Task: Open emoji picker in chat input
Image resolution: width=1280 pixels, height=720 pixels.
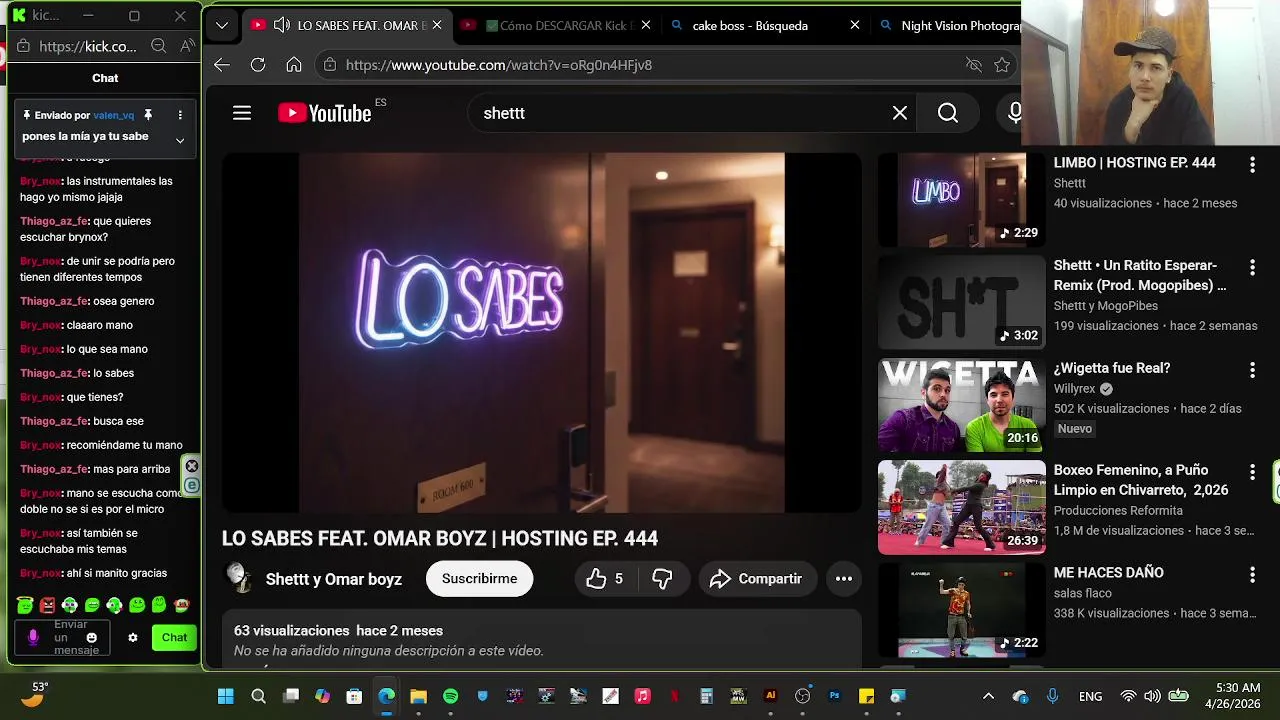Action: click(x=92, y=637)
